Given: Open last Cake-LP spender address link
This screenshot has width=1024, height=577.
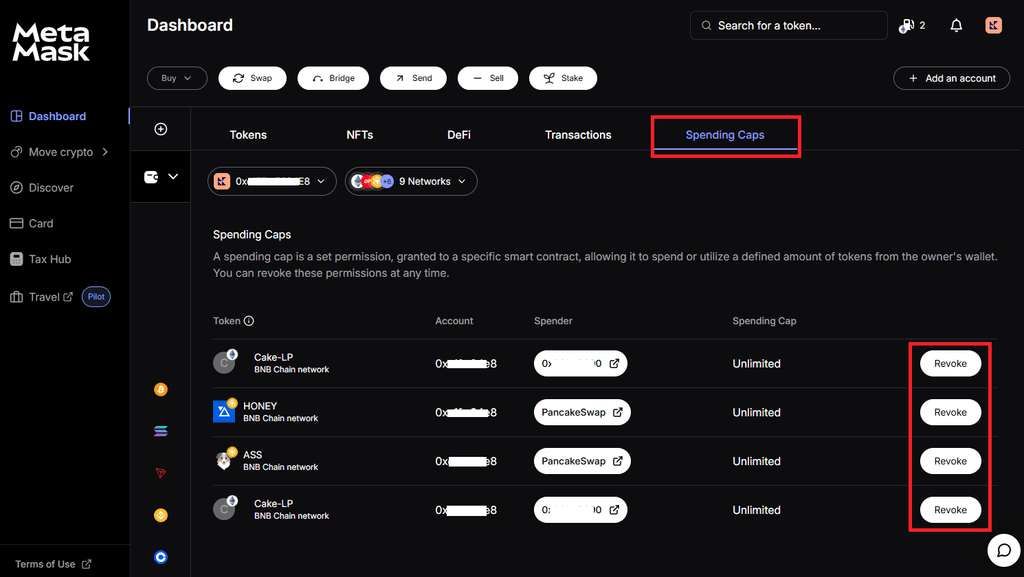Looking at the screenshot, I should (x=581, y=510).
